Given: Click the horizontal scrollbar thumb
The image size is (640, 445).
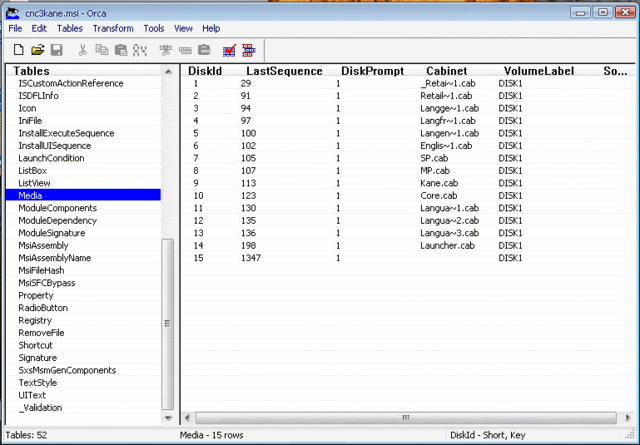Looking at the screenshot, I should 406,418.
